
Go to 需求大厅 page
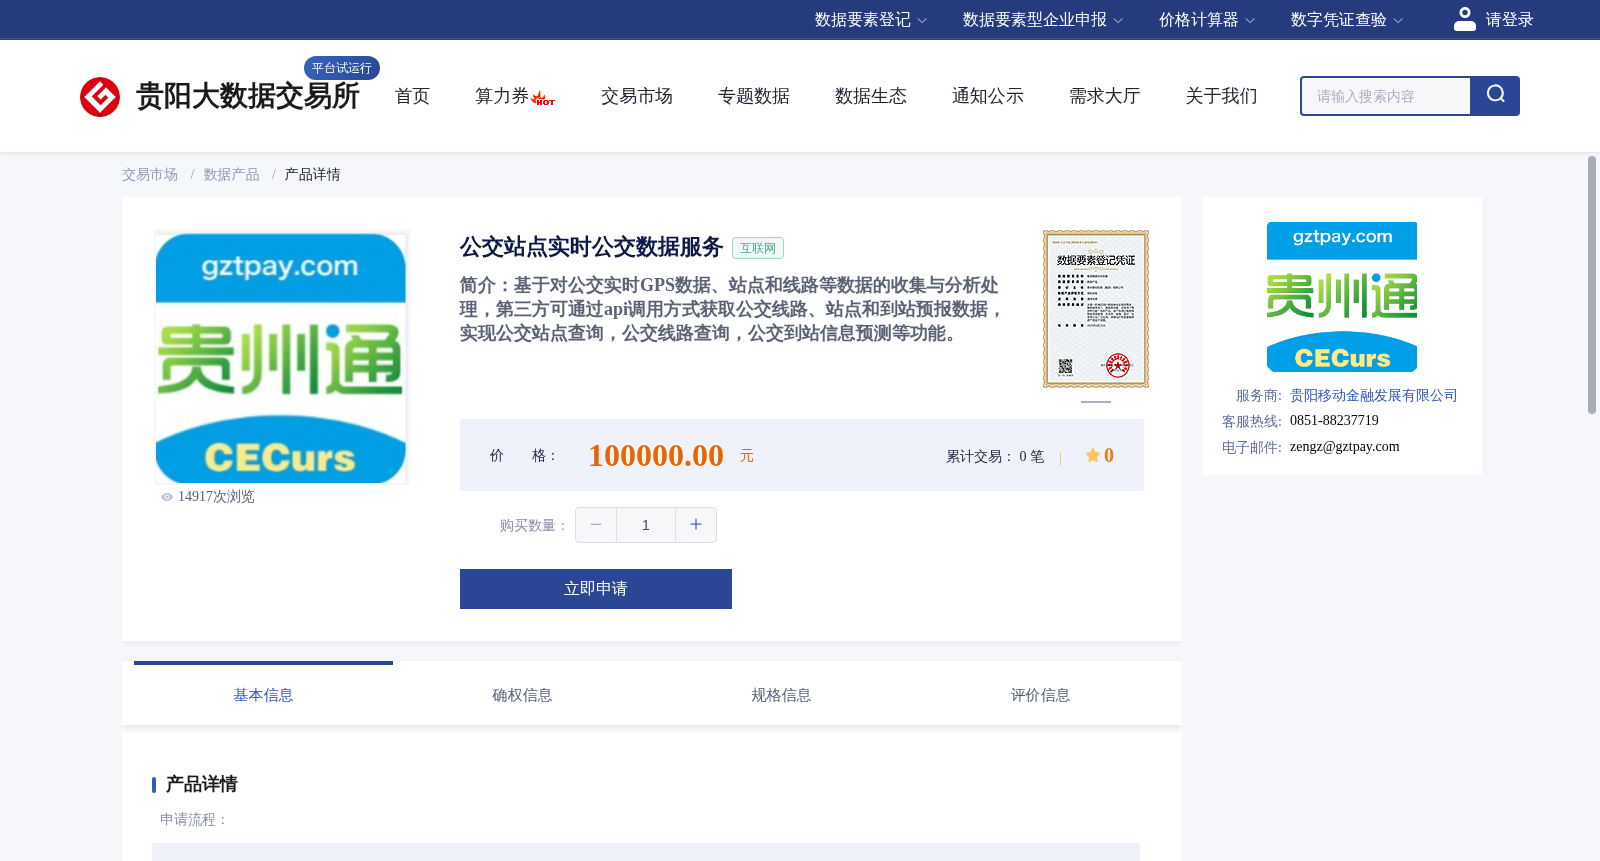1105,96
